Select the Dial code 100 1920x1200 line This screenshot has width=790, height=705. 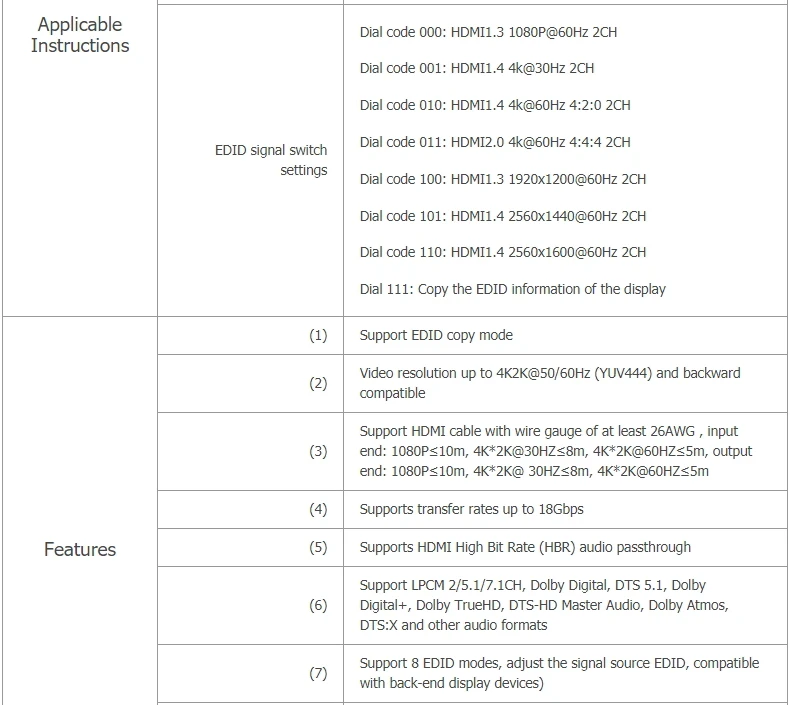503,179
